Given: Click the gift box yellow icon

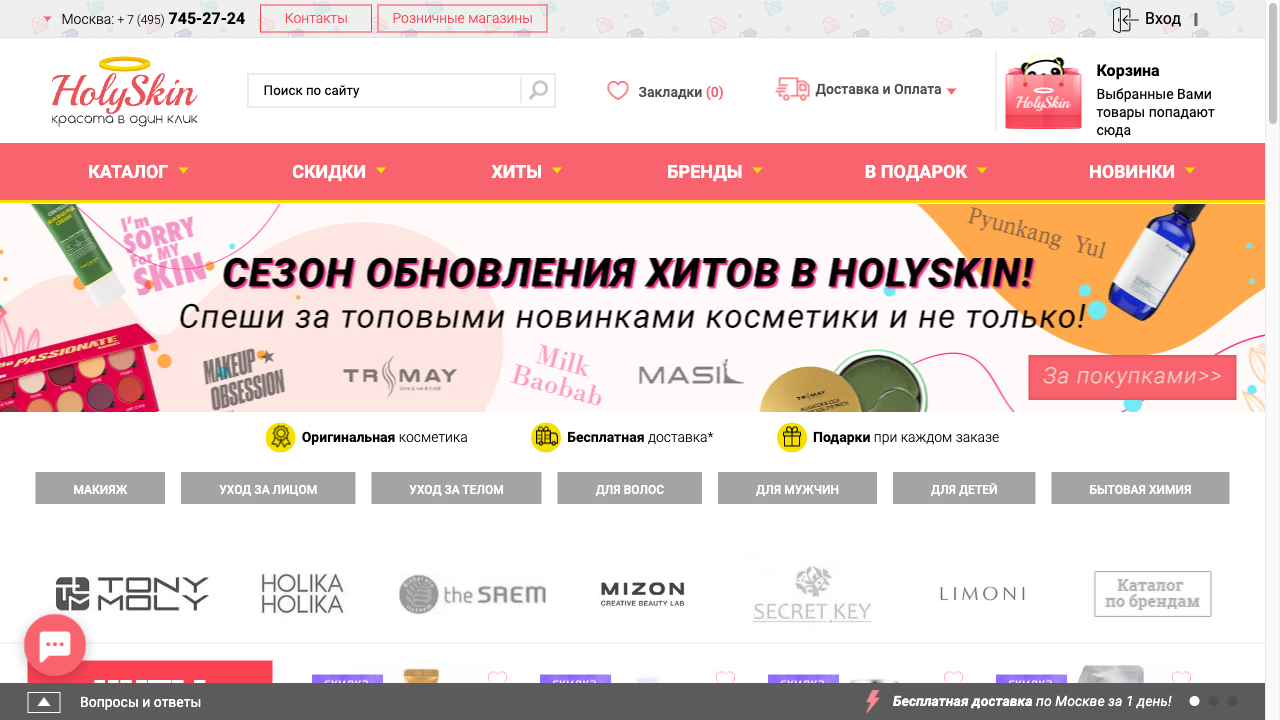Looking at the screenshot, I should coord(792,437).
